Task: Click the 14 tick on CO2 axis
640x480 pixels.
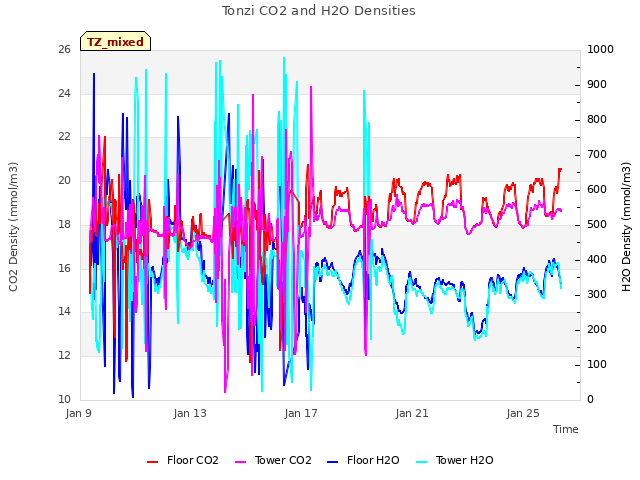Action: 64,312
